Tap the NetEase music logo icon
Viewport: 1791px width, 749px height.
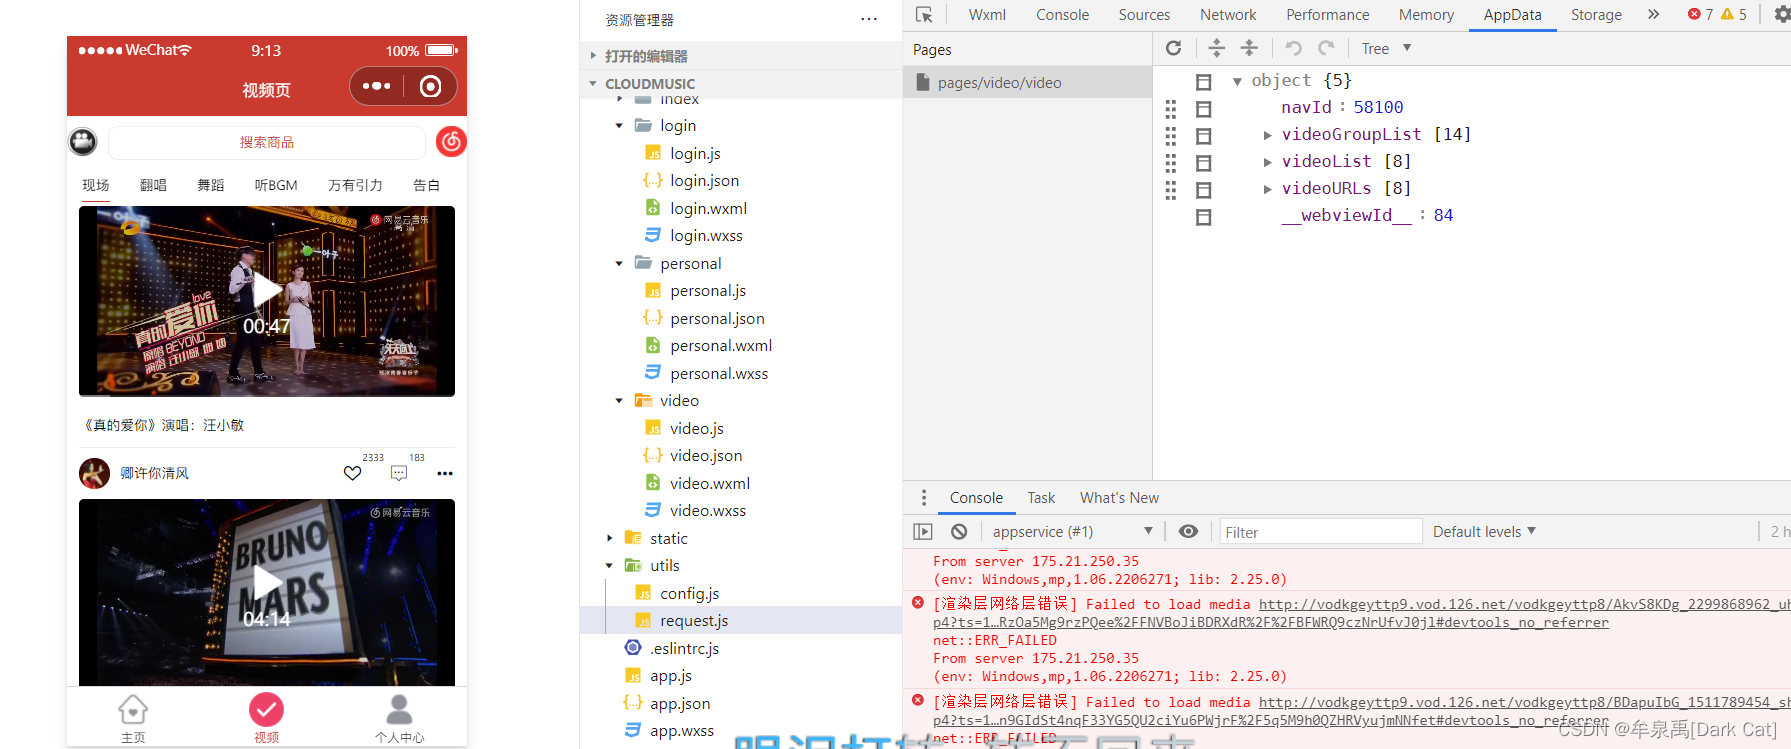[x=451, y=142]
